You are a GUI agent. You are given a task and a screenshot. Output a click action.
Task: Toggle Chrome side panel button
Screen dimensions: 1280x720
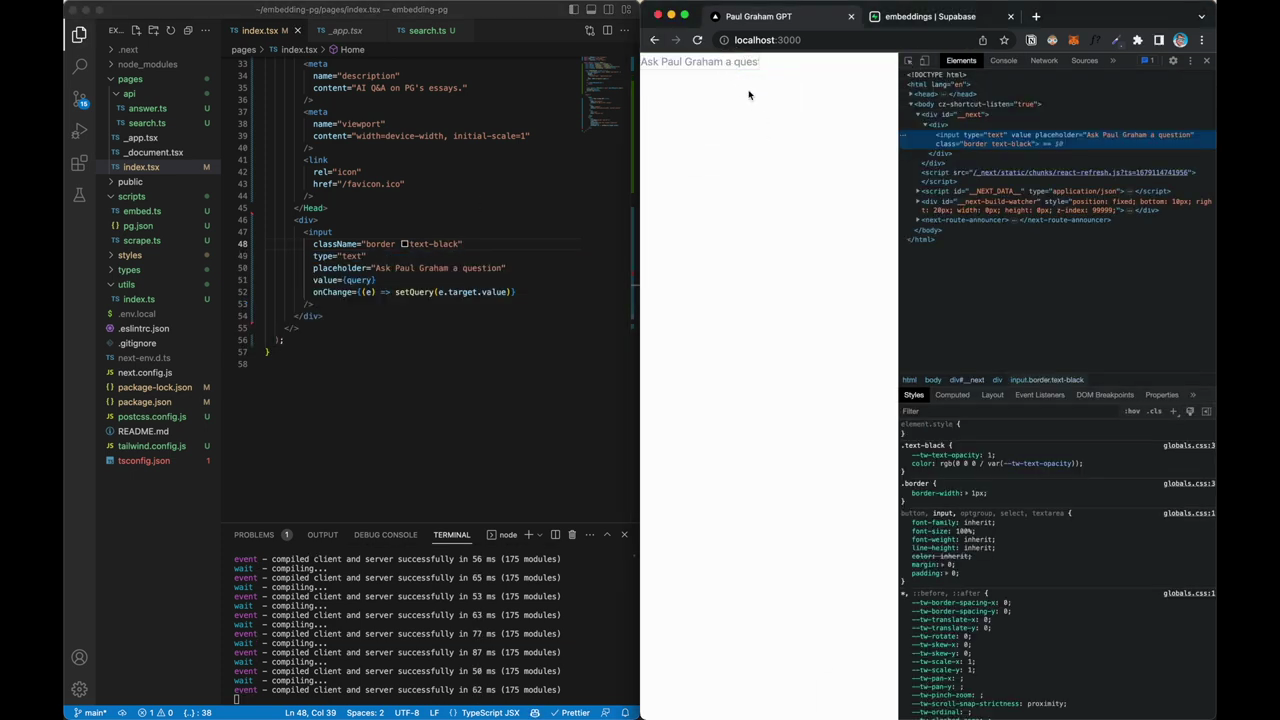point(1159,40)
